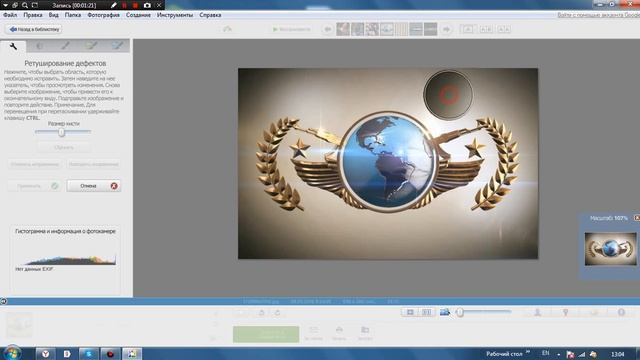640x360 pixels.
Task: Select fourth filmstrip thumbnail
Action: click(387, 29)
